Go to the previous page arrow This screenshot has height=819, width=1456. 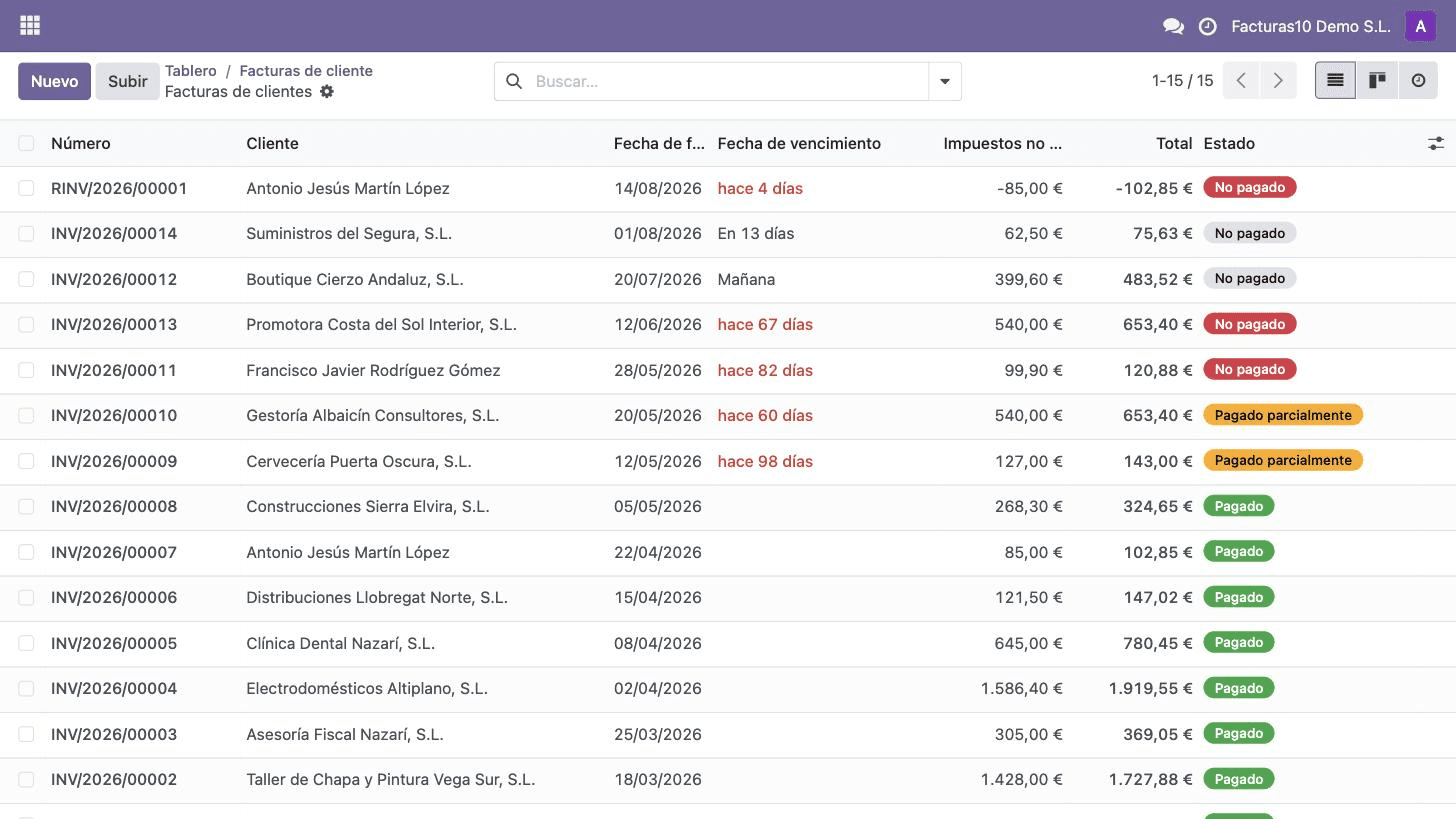coord(1241,81)
